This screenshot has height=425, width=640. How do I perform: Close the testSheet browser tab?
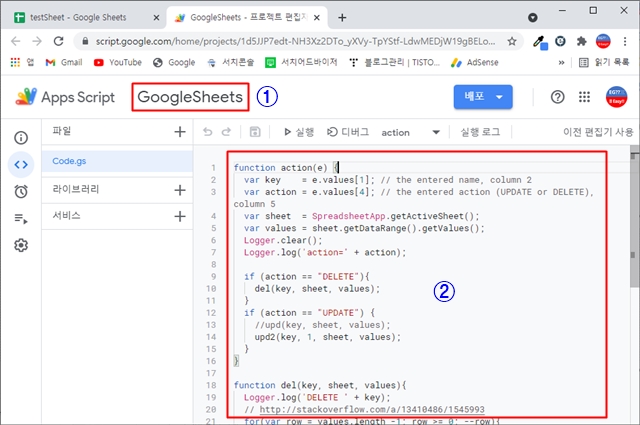point(156,18)
